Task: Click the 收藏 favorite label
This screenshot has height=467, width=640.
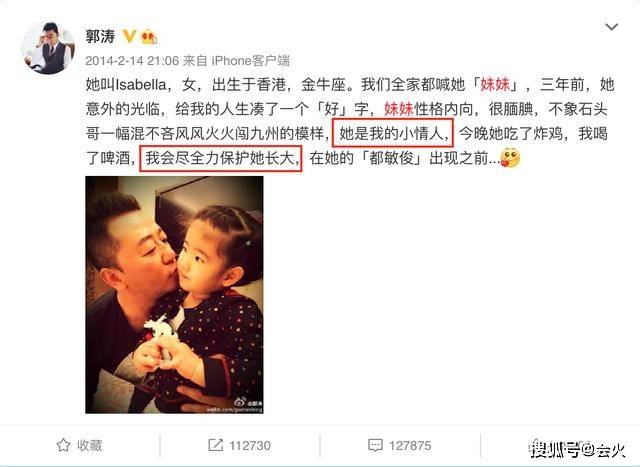Action: point(89,445)
